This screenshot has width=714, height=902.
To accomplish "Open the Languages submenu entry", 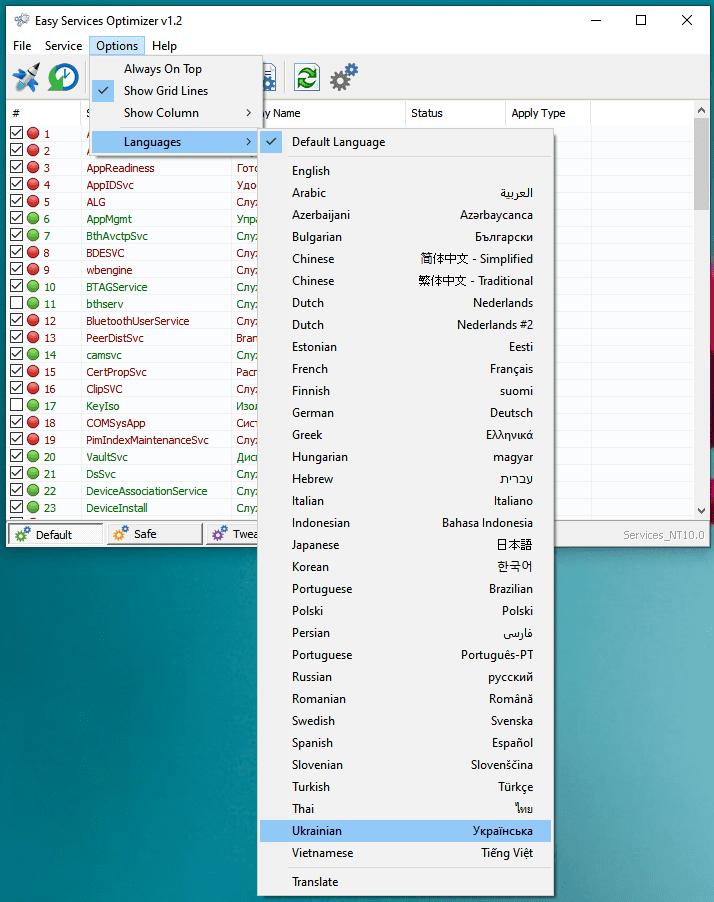I will point(174,142).
